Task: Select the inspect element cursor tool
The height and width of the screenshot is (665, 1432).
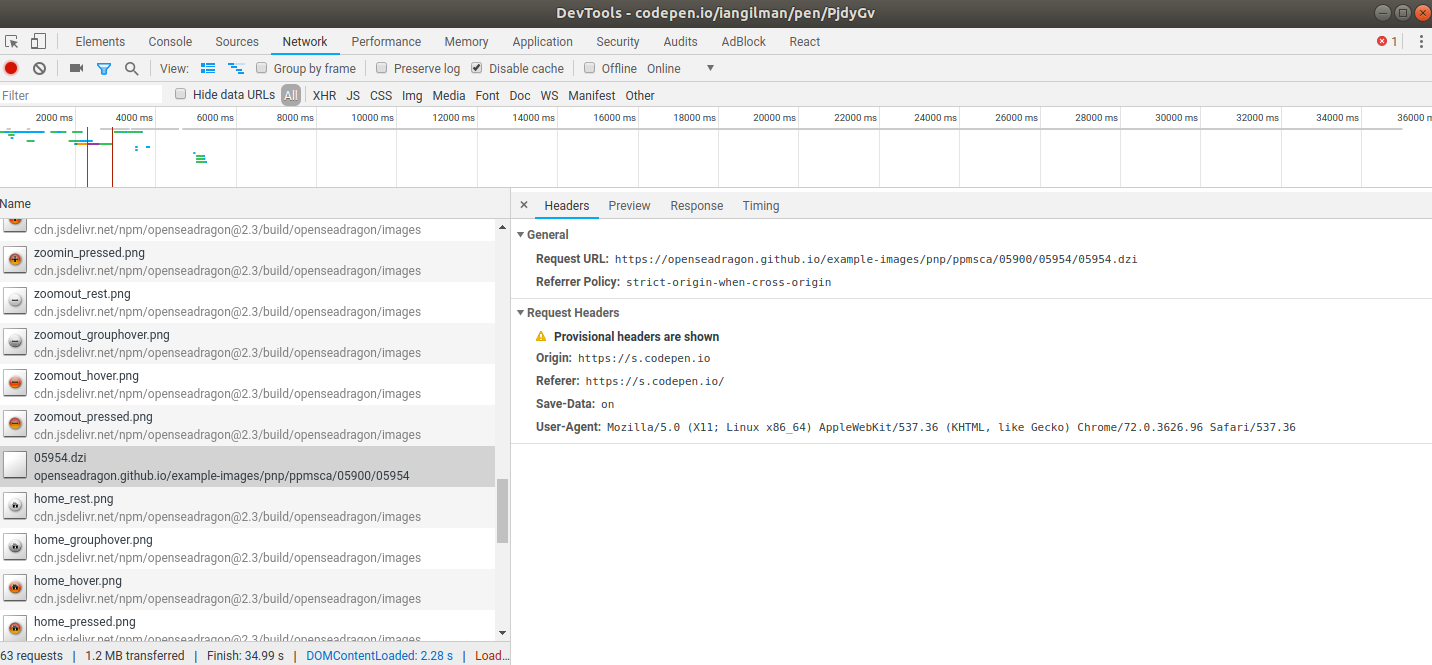Action: (x=12, y=41)
